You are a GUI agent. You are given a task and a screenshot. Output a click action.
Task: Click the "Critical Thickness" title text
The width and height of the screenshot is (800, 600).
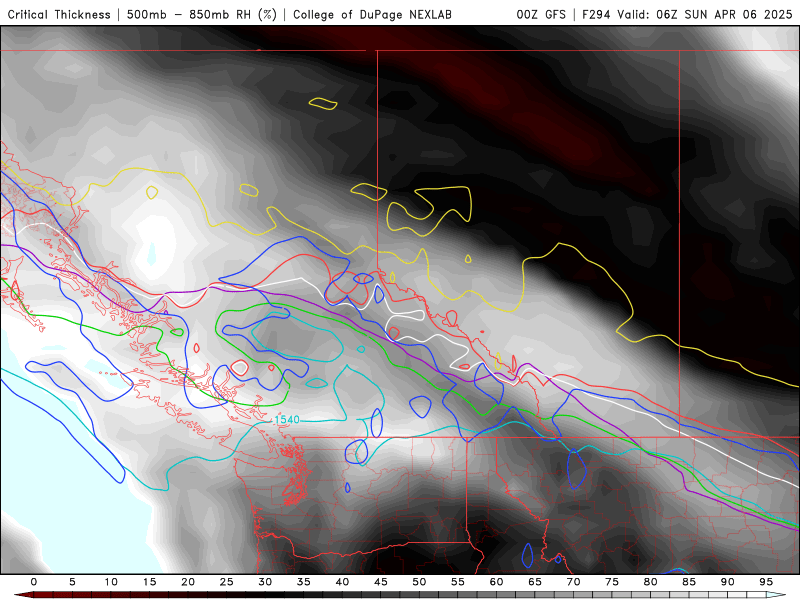[x=59, y=14]
